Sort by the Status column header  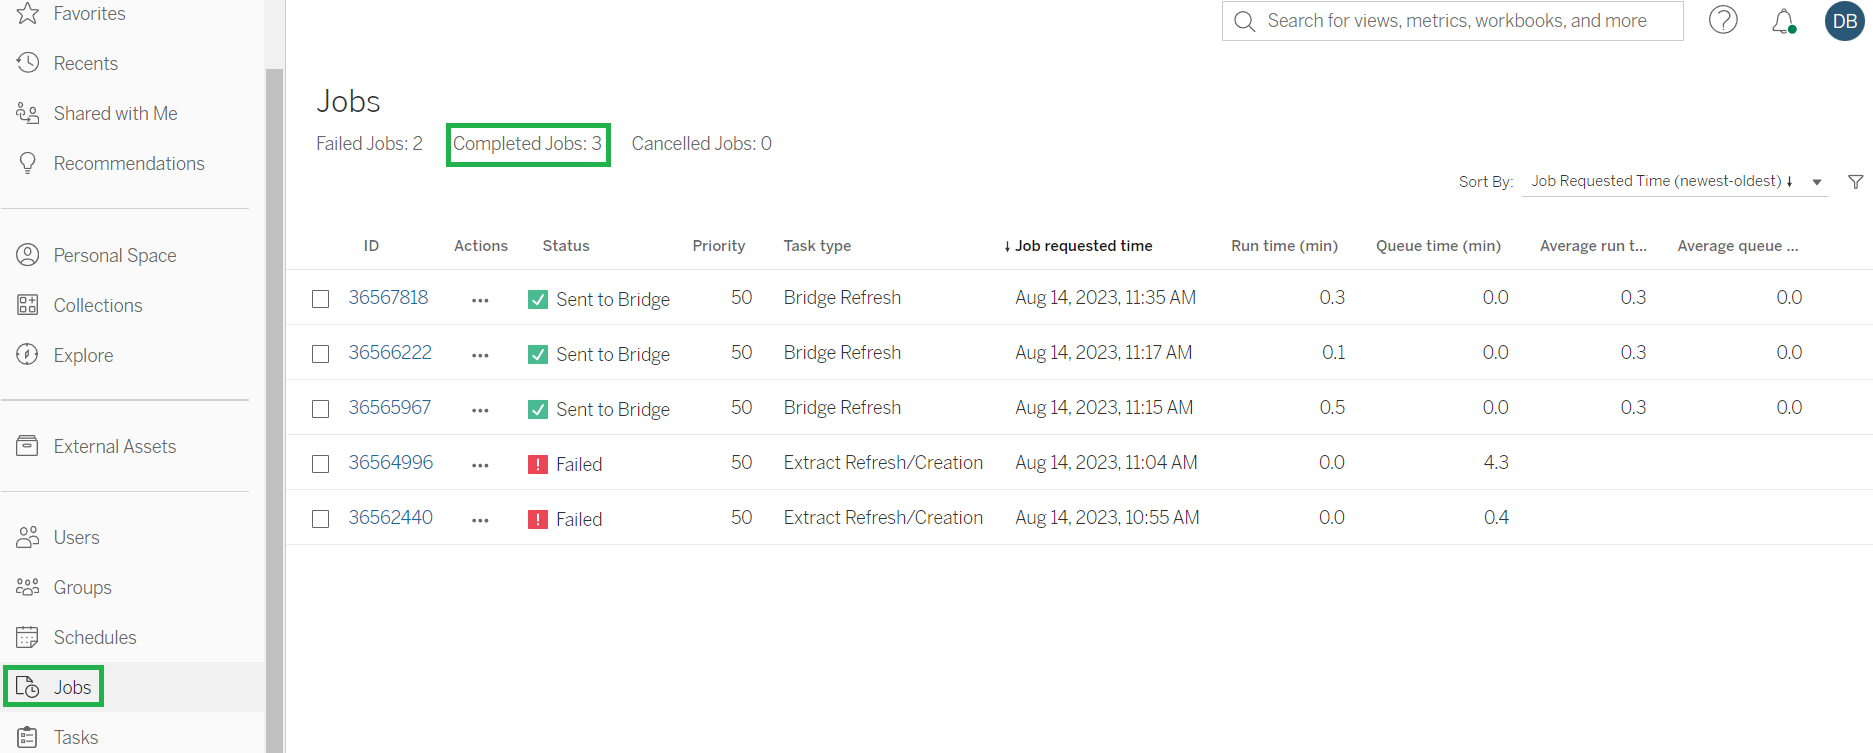(566, 246)
